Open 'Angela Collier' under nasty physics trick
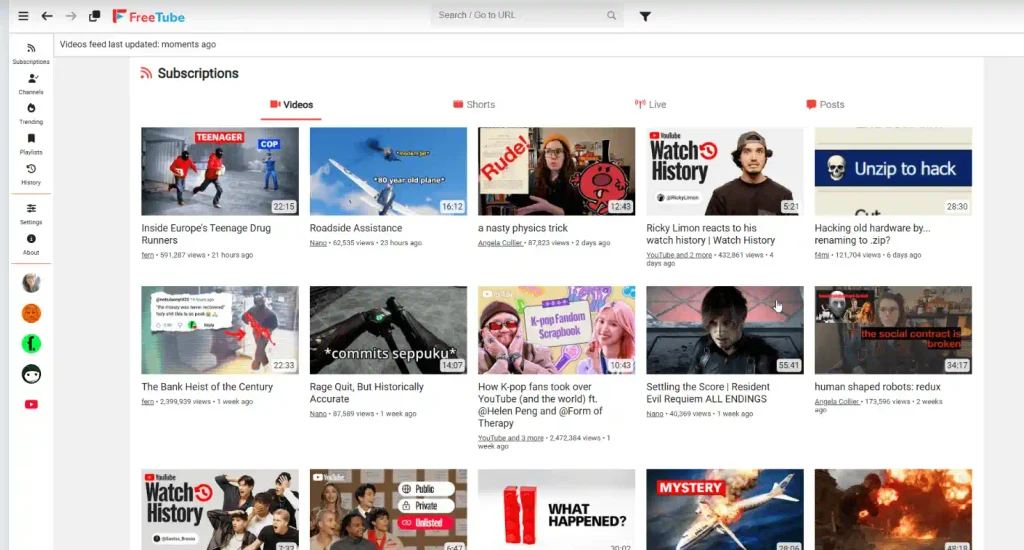Screen dimensions: 1024x550 pyautogui.click(x=500, y=243)
